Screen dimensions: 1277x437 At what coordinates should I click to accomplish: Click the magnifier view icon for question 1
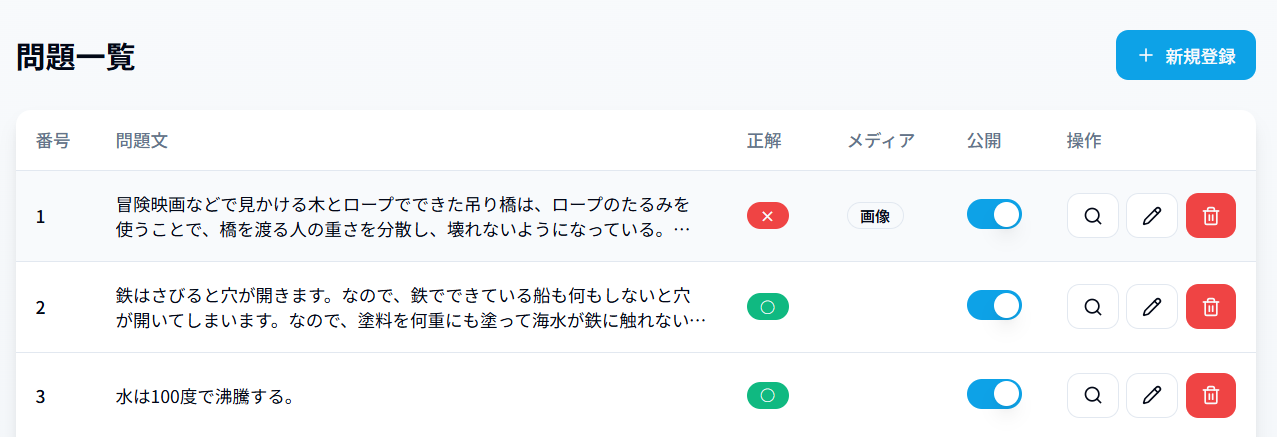coord(1092,216)
